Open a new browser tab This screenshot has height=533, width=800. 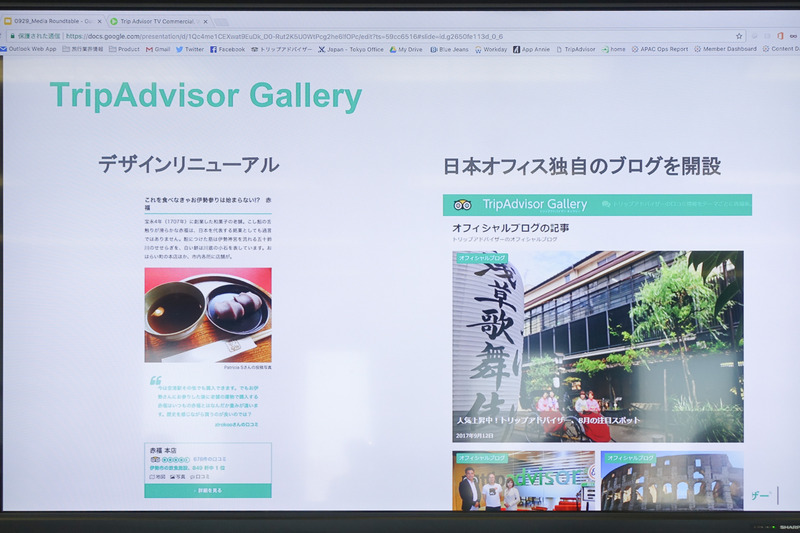221,22
